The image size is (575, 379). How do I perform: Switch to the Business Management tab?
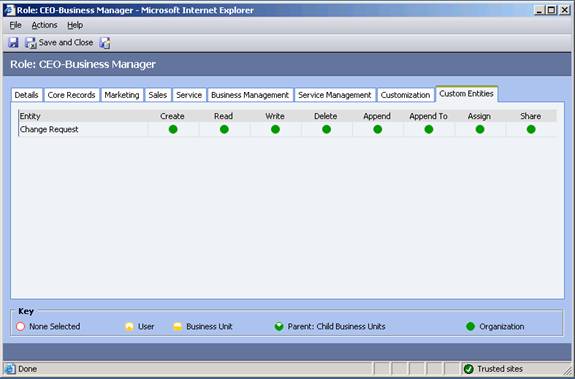250,95
